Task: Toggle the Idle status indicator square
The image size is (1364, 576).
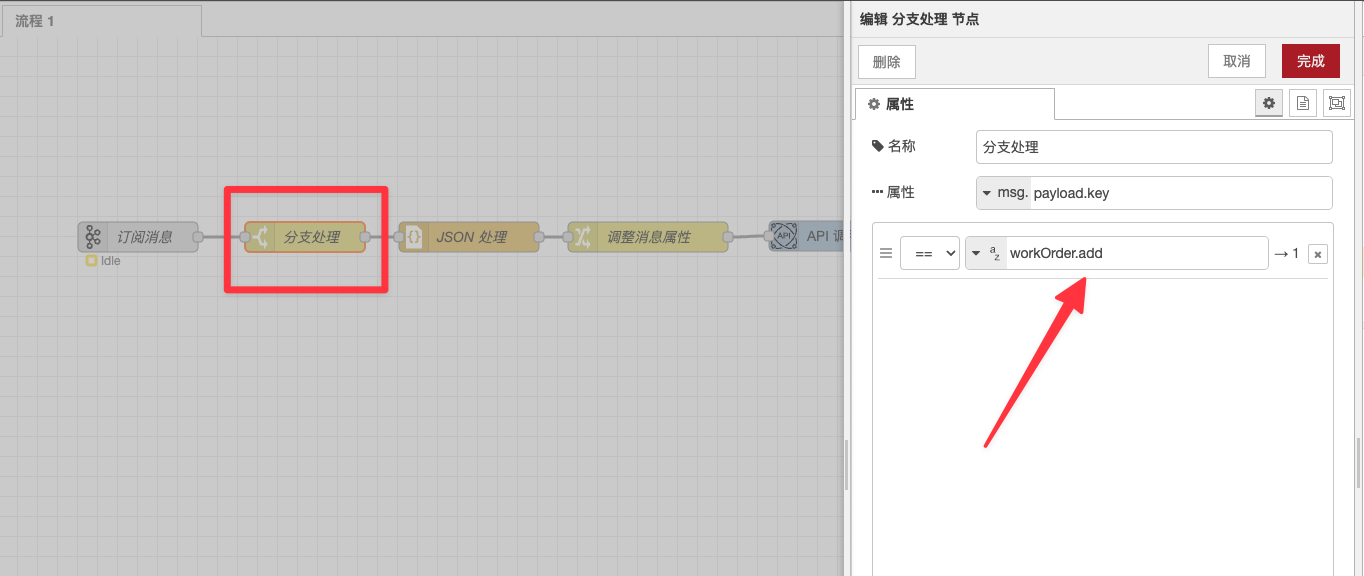Action: coord(90,260)
